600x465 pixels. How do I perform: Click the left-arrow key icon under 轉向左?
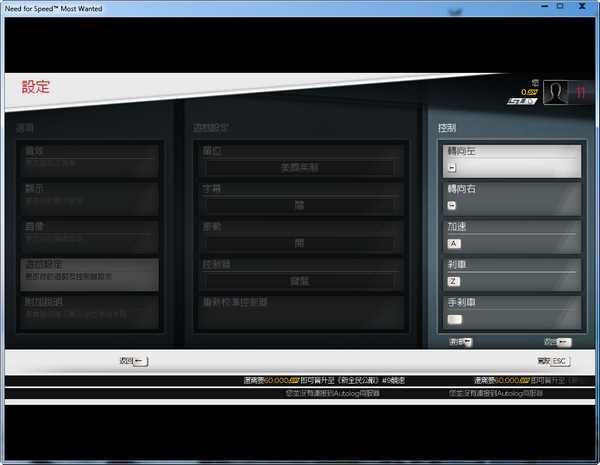click(452, 168)
